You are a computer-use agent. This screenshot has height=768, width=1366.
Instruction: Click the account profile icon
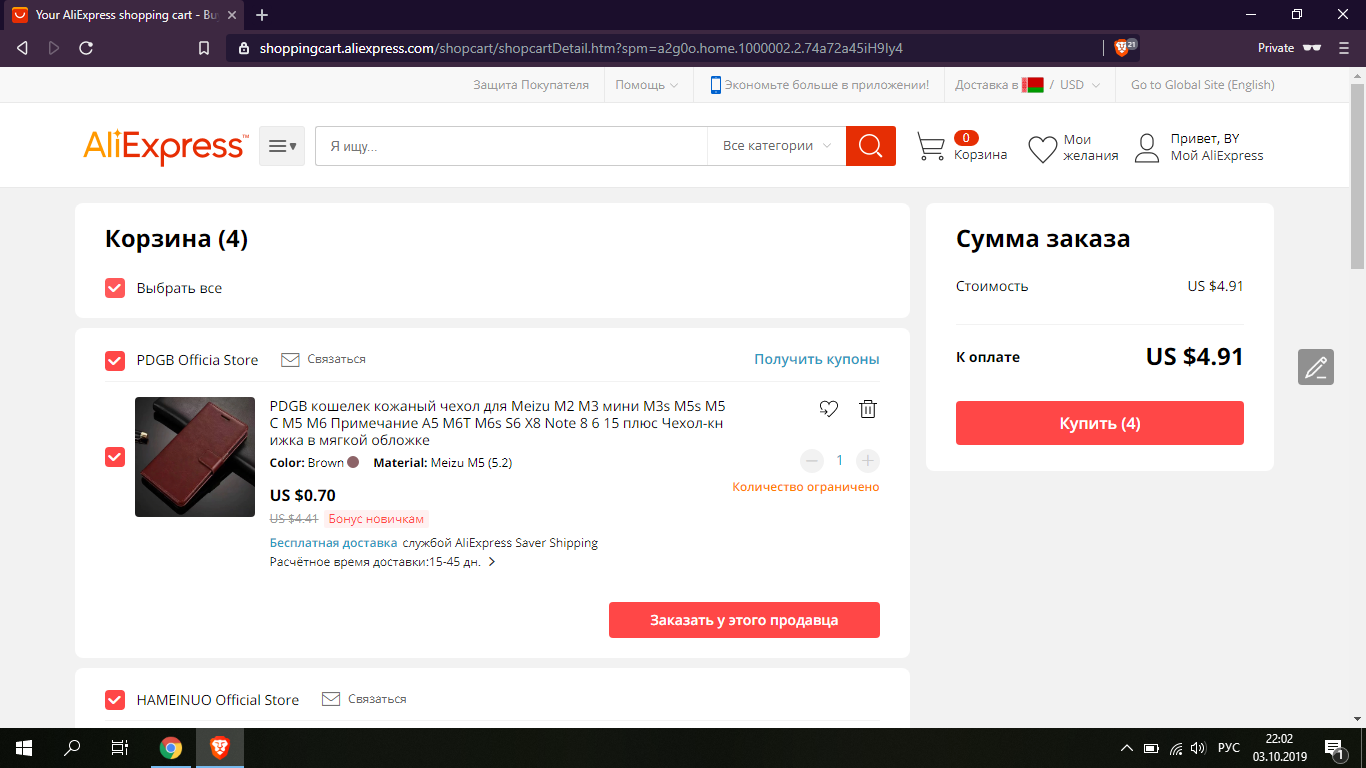point(1147,148)
